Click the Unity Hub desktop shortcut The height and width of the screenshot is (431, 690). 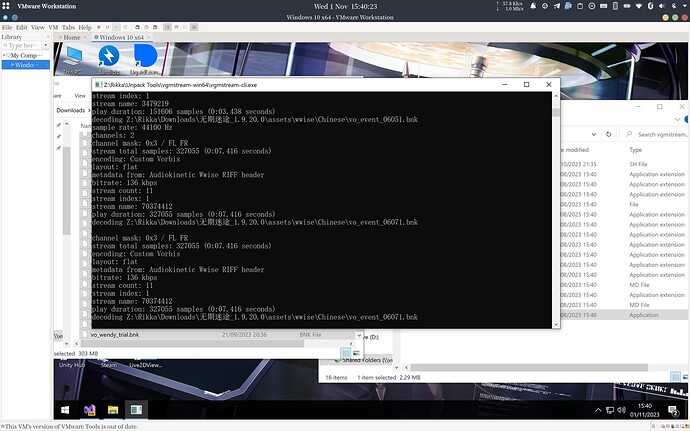pos(72,365)
